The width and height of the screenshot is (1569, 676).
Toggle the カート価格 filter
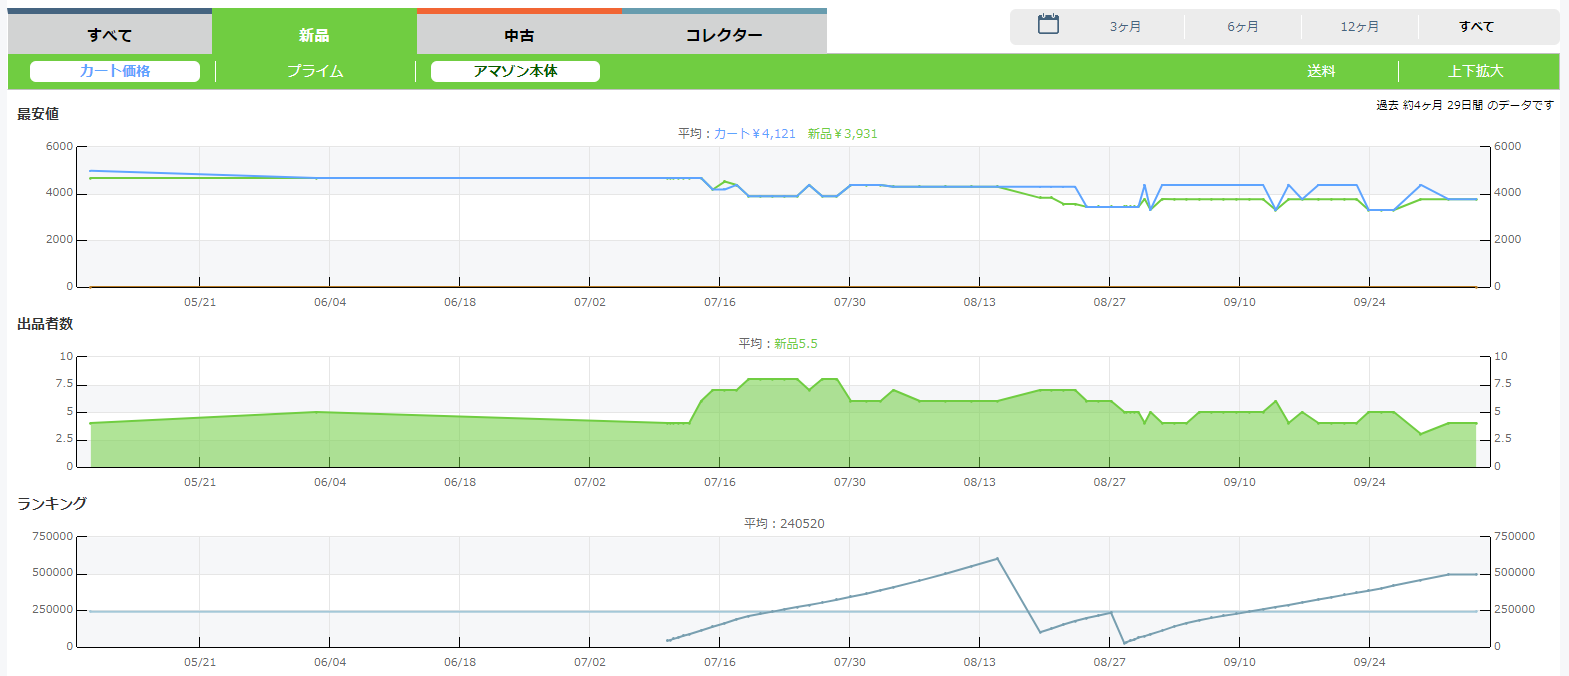coord(115,71)
